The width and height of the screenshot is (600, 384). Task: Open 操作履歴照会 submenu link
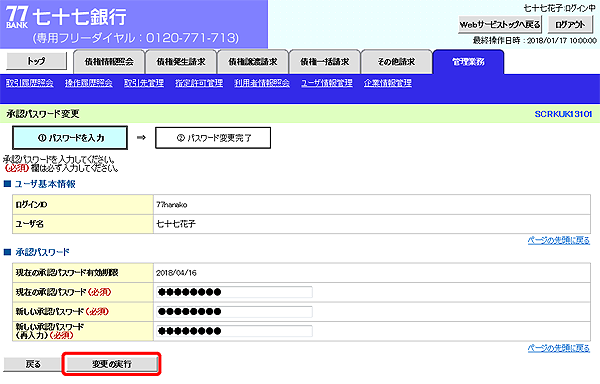(x=88, y=83)
